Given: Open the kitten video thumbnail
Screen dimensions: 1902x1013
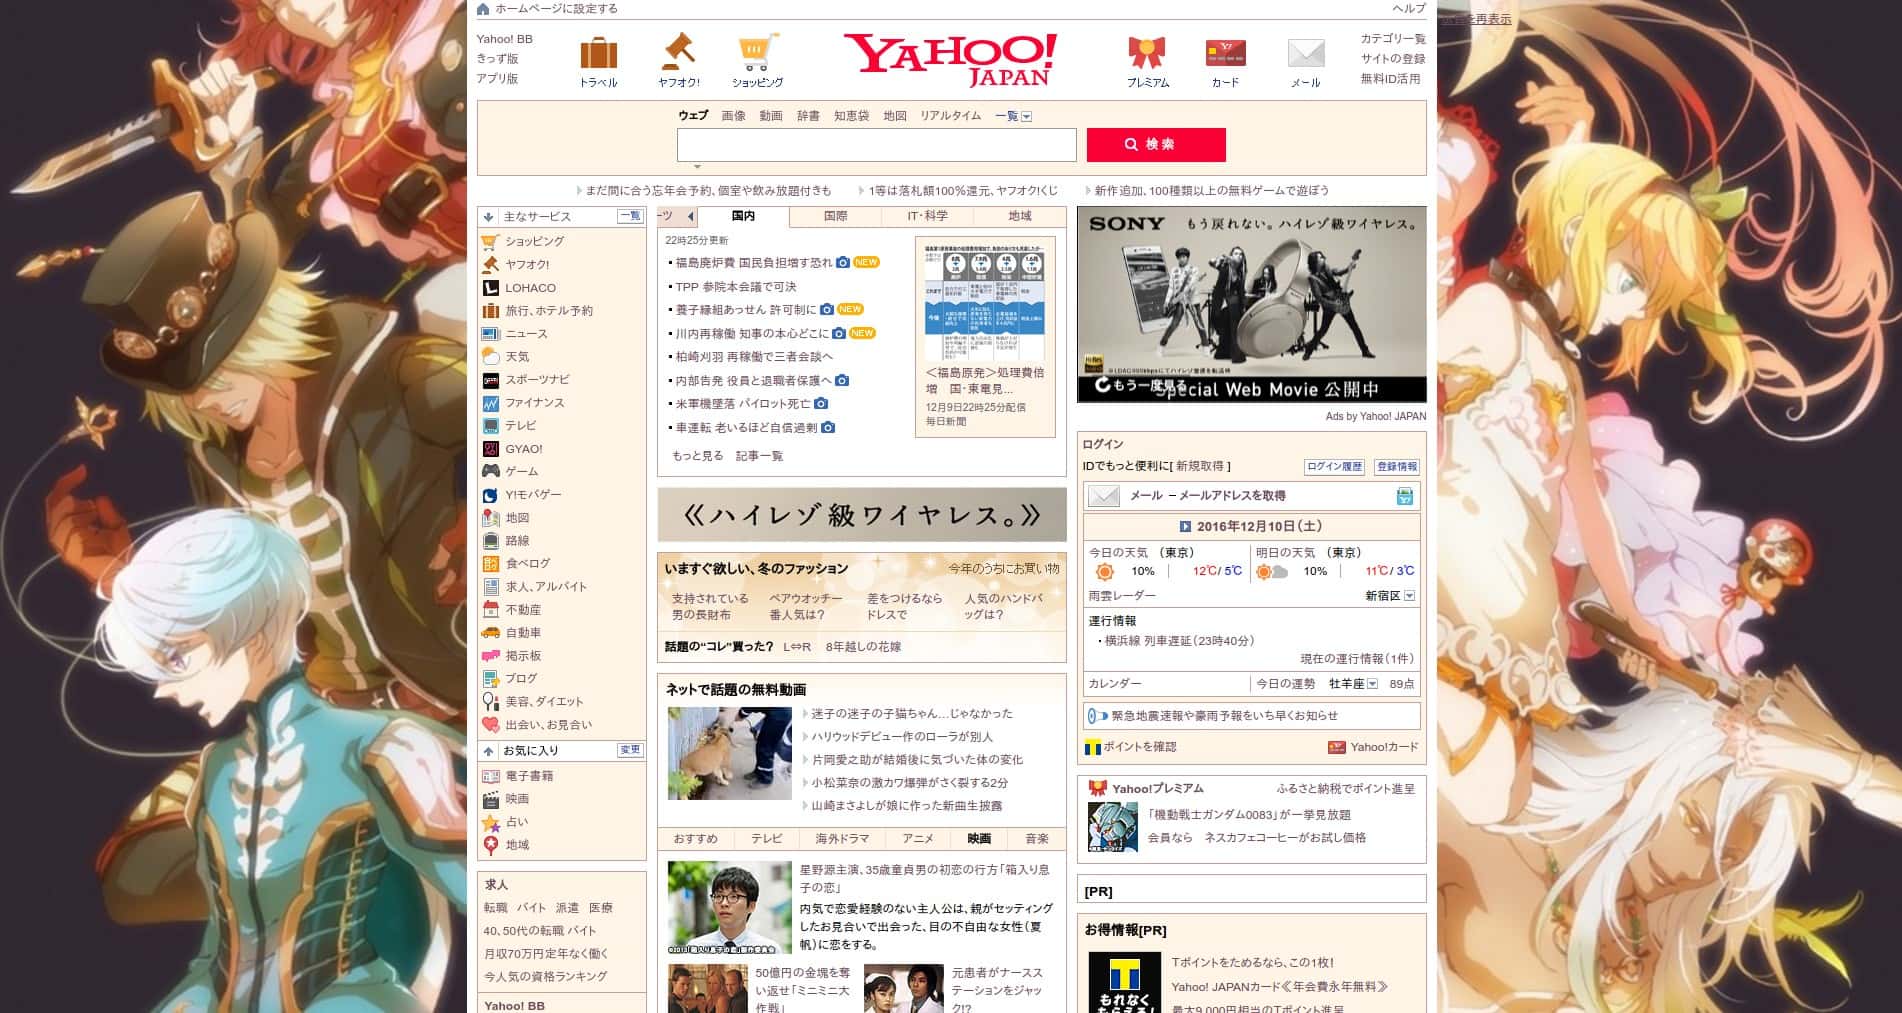Looking at the screenshot, I should (729, 752).
